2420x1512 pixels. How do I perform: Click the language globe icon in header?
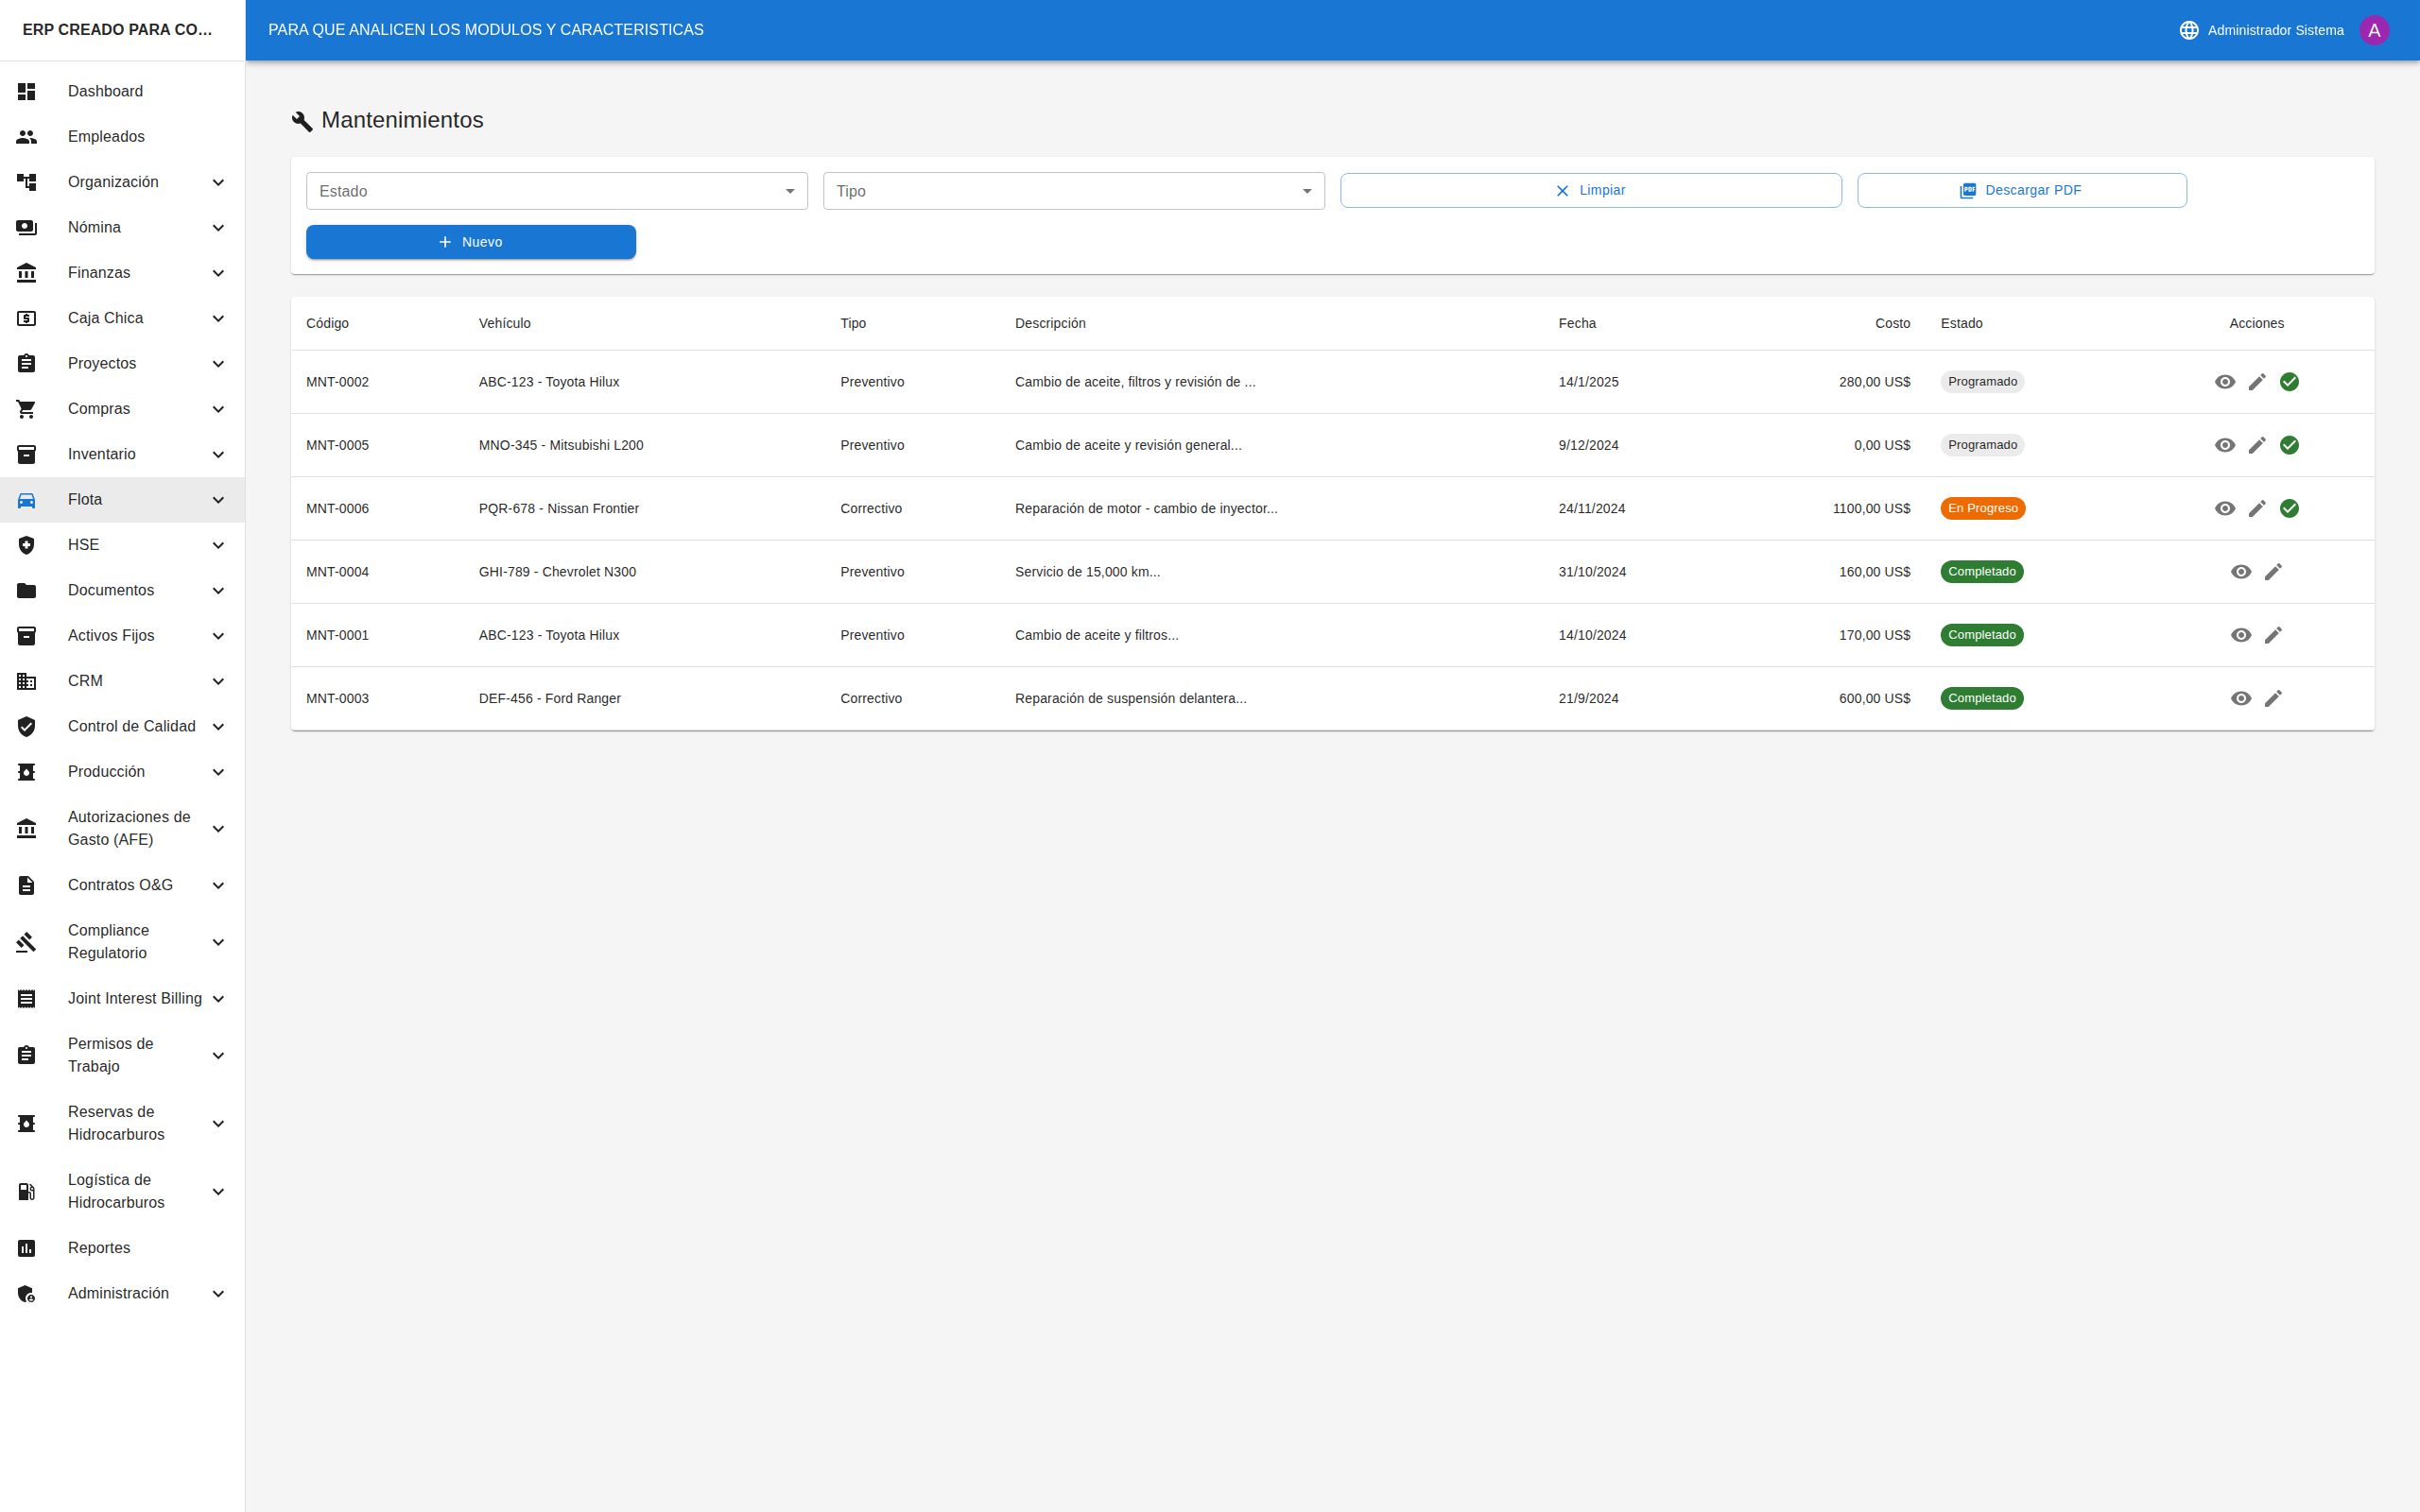[2189, 30]
